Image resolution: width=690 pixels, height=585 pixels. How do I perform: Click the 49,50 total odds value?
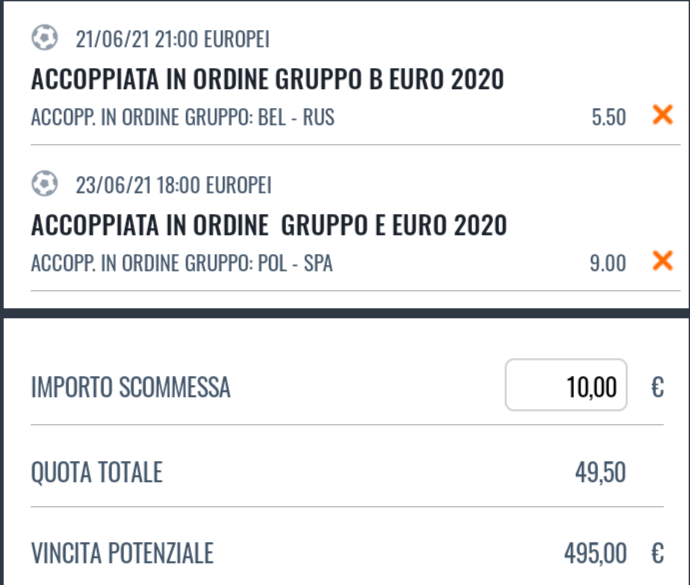tap(600, 473)
